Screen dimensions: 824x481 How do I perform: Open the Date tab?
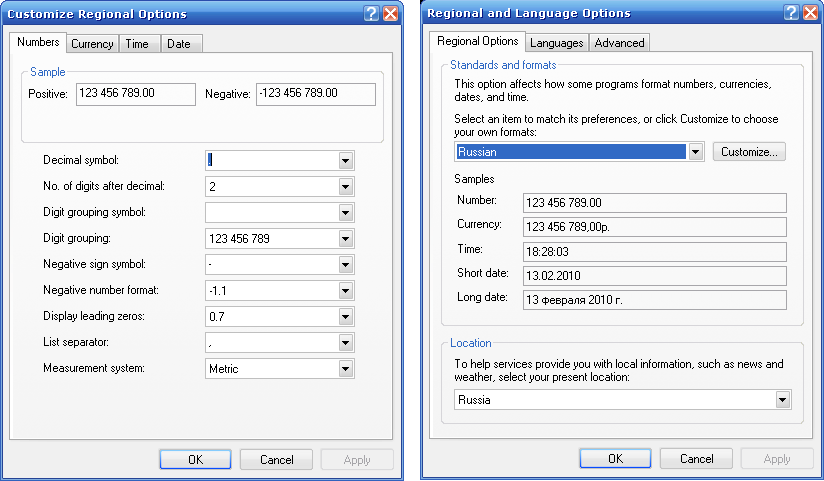click(x=179, y=44)
